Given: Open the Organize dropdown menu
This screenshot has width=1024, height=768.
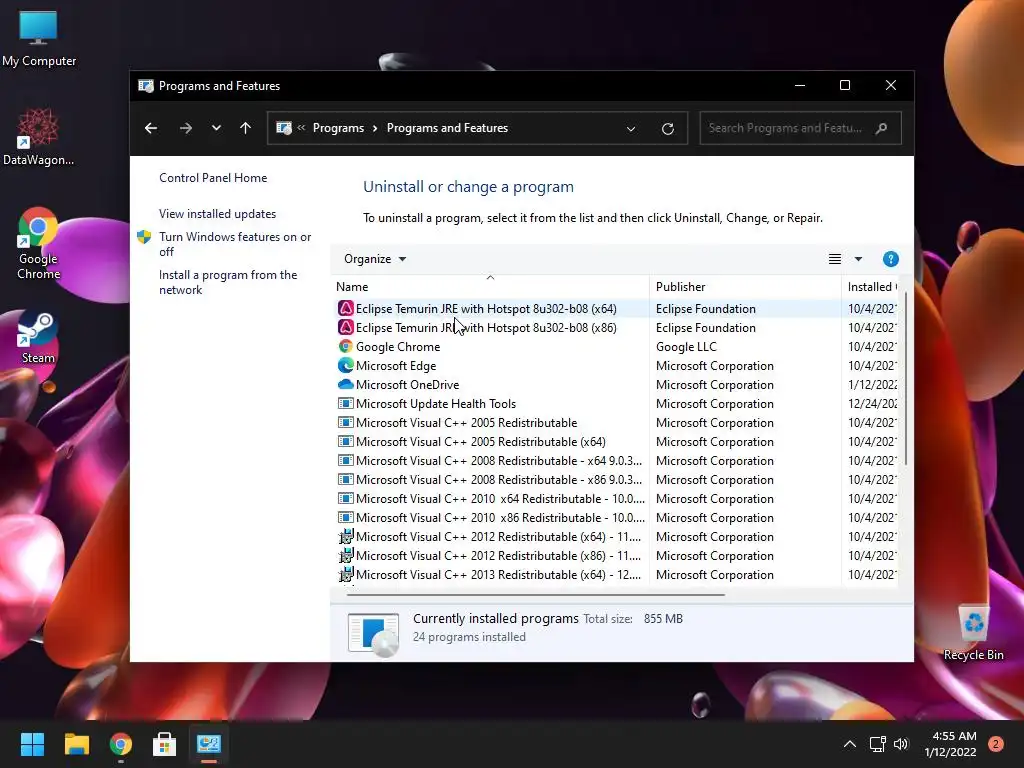Looking at the screenshot, I should point(375,259).
